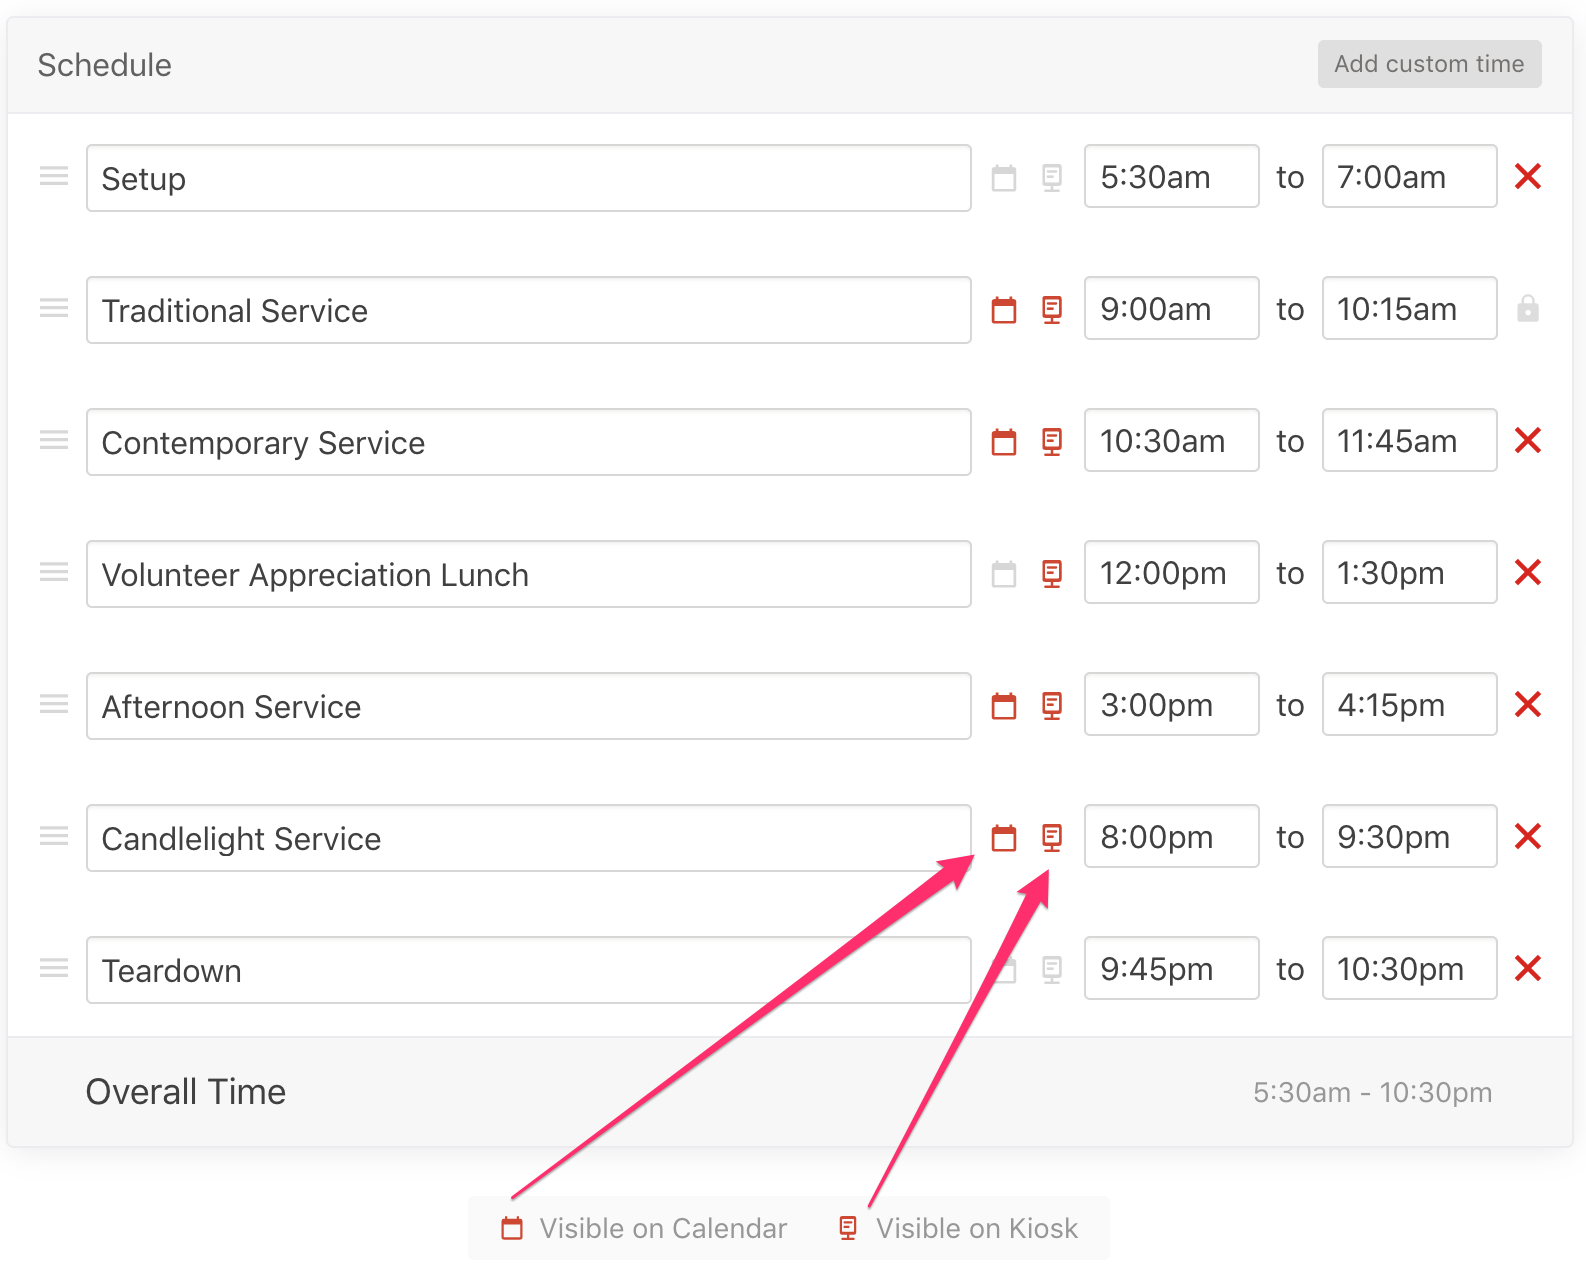Grab the reorder handle for Setup
Image resolution: width=1586 pixels, height=1278 pixels.
click(x=54, y=176)
